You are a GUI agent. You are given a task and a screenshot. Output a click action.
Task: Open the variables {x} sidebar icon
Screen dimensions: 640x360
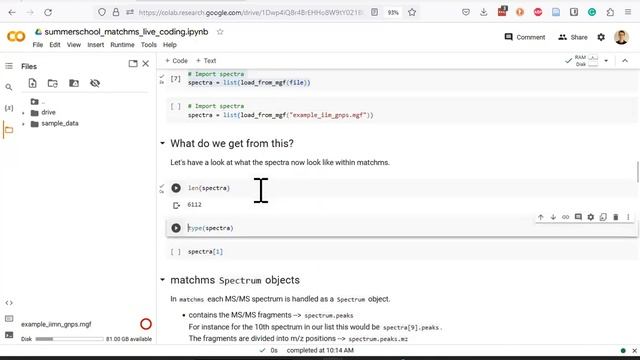click(9, 108)
